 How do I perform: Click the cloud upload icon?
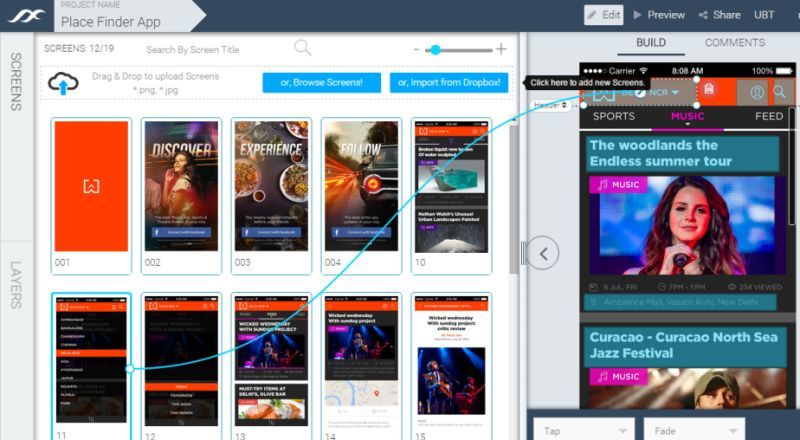[x=63, y=84]
